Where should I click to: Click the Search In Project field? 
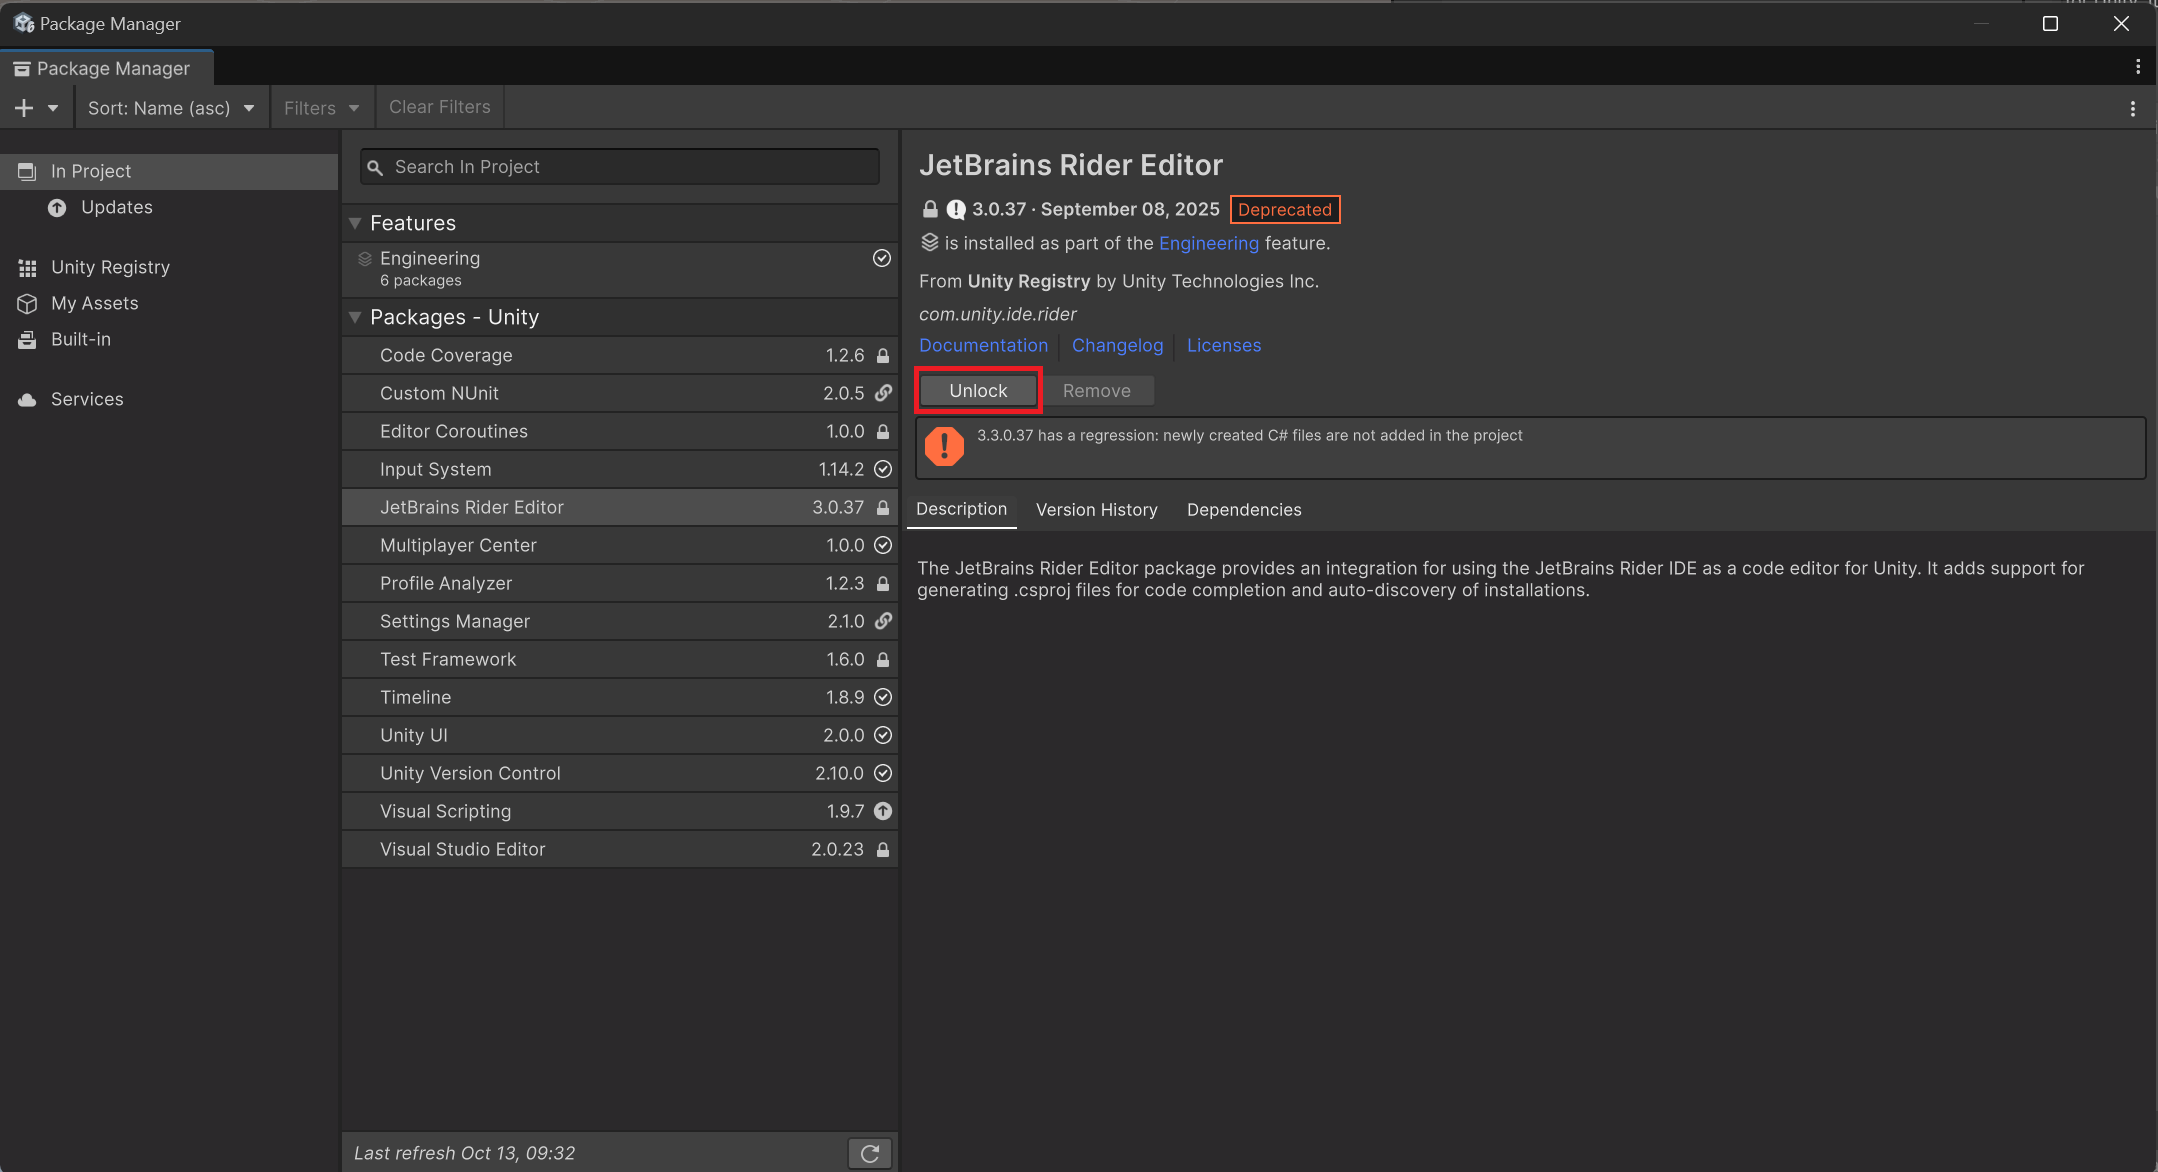pos(620,167)
